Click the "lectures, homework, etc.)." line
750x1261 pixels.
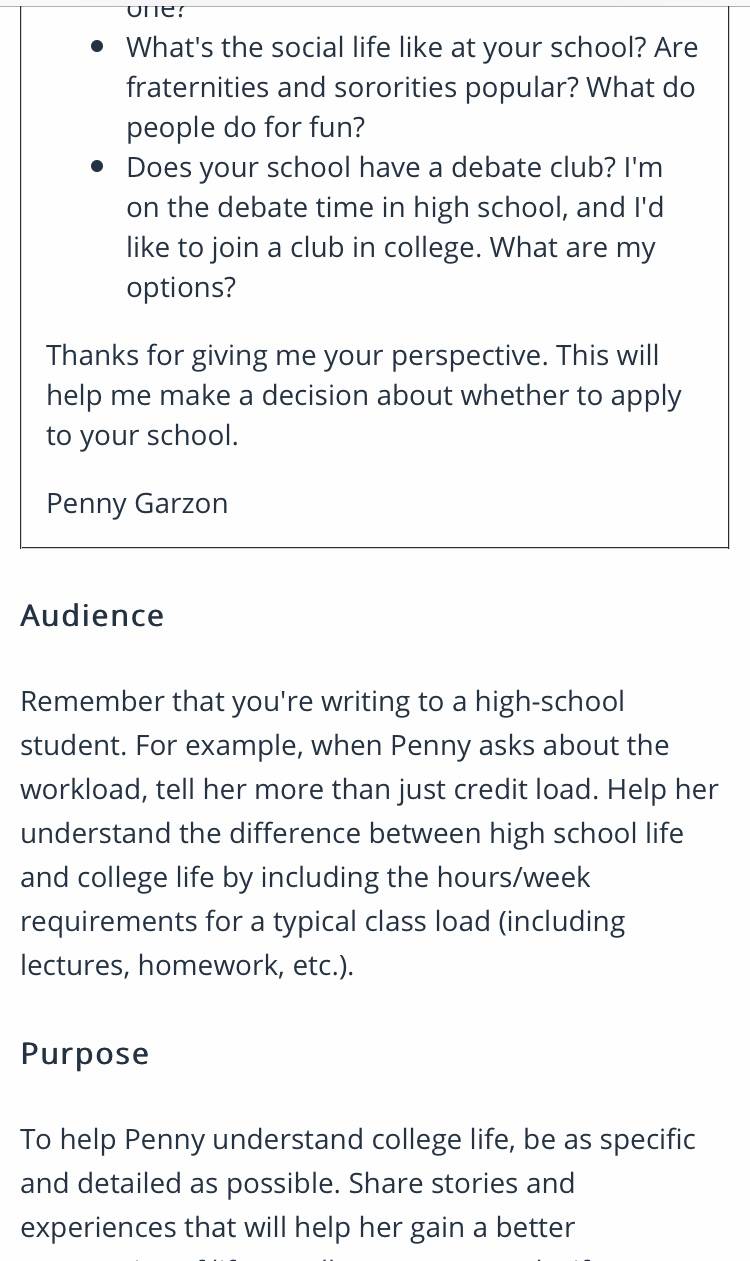point(187,965)
